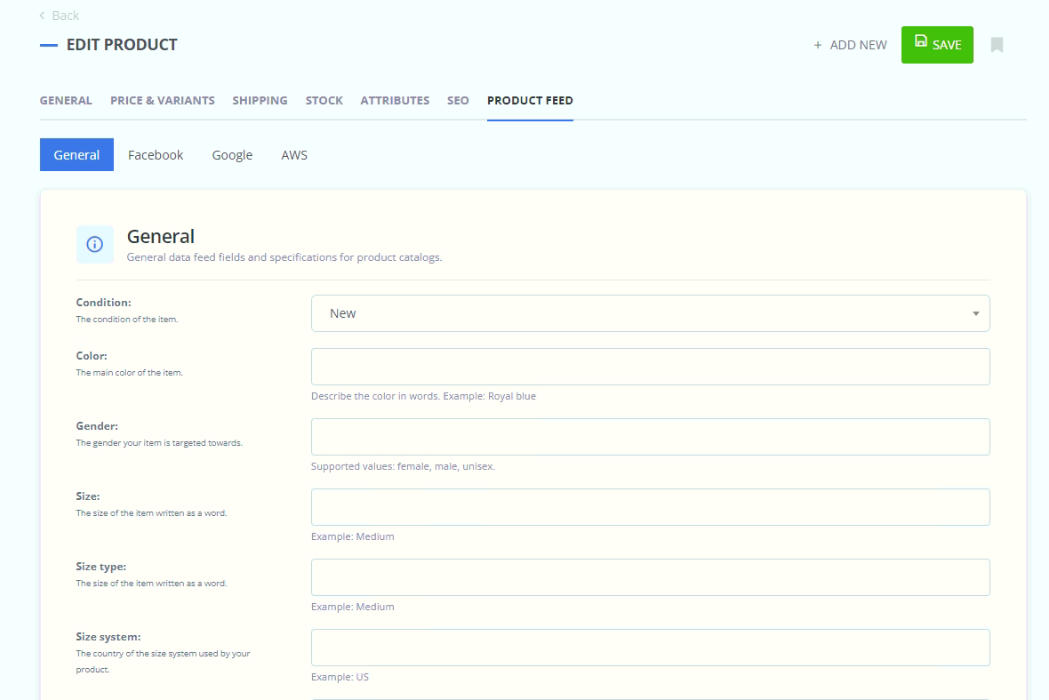Select the blue General feed sub-tab
The width and height of the screenshot is (1049, 700).
tap(76, 155)
